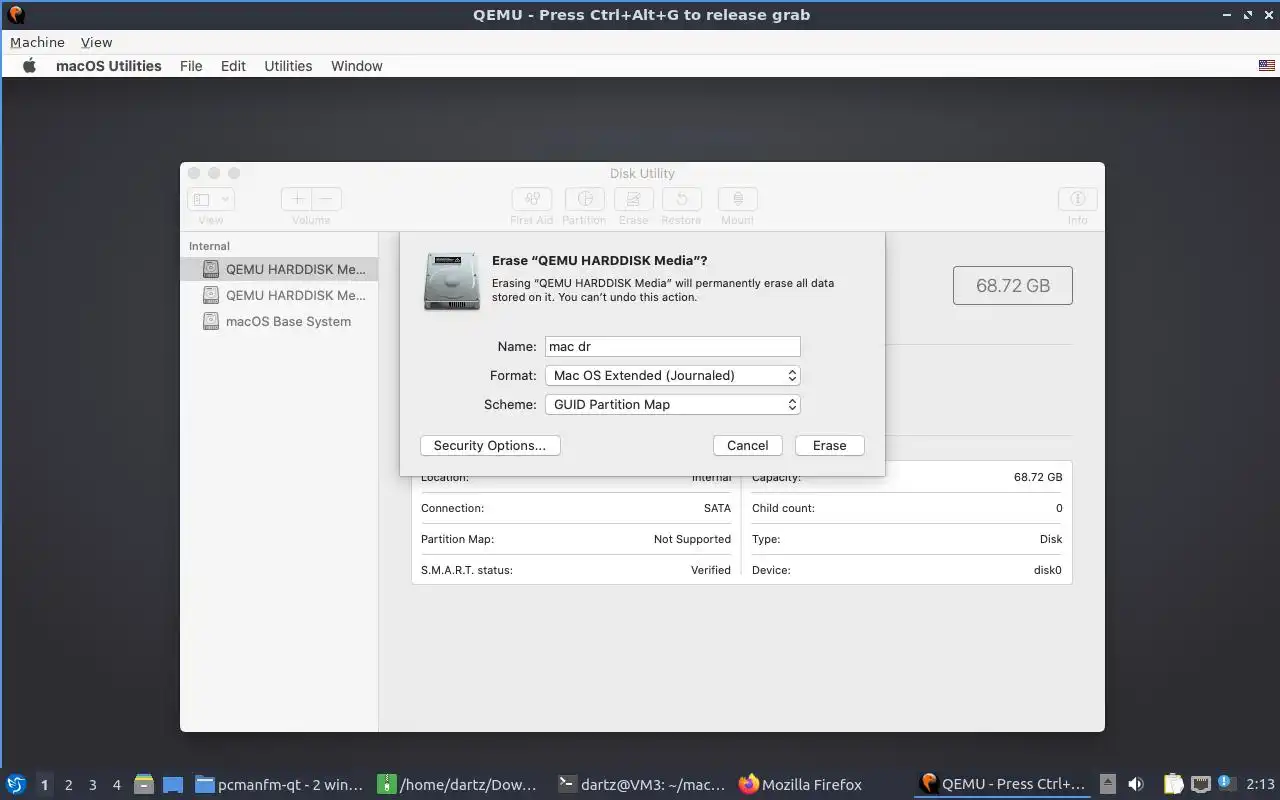1280x800 pixels.
Task: Switch to pcmanfm-qt taskbar window
Action: [279, 784]
